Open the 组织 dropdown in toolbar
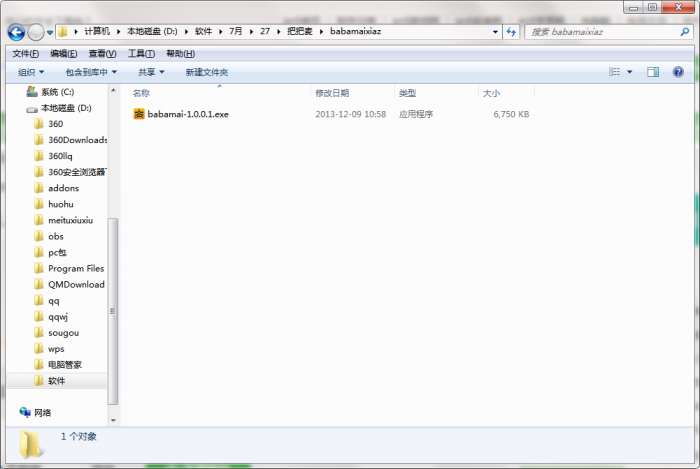The width and height of the screenshot is (700, 469). pos(31,72)
